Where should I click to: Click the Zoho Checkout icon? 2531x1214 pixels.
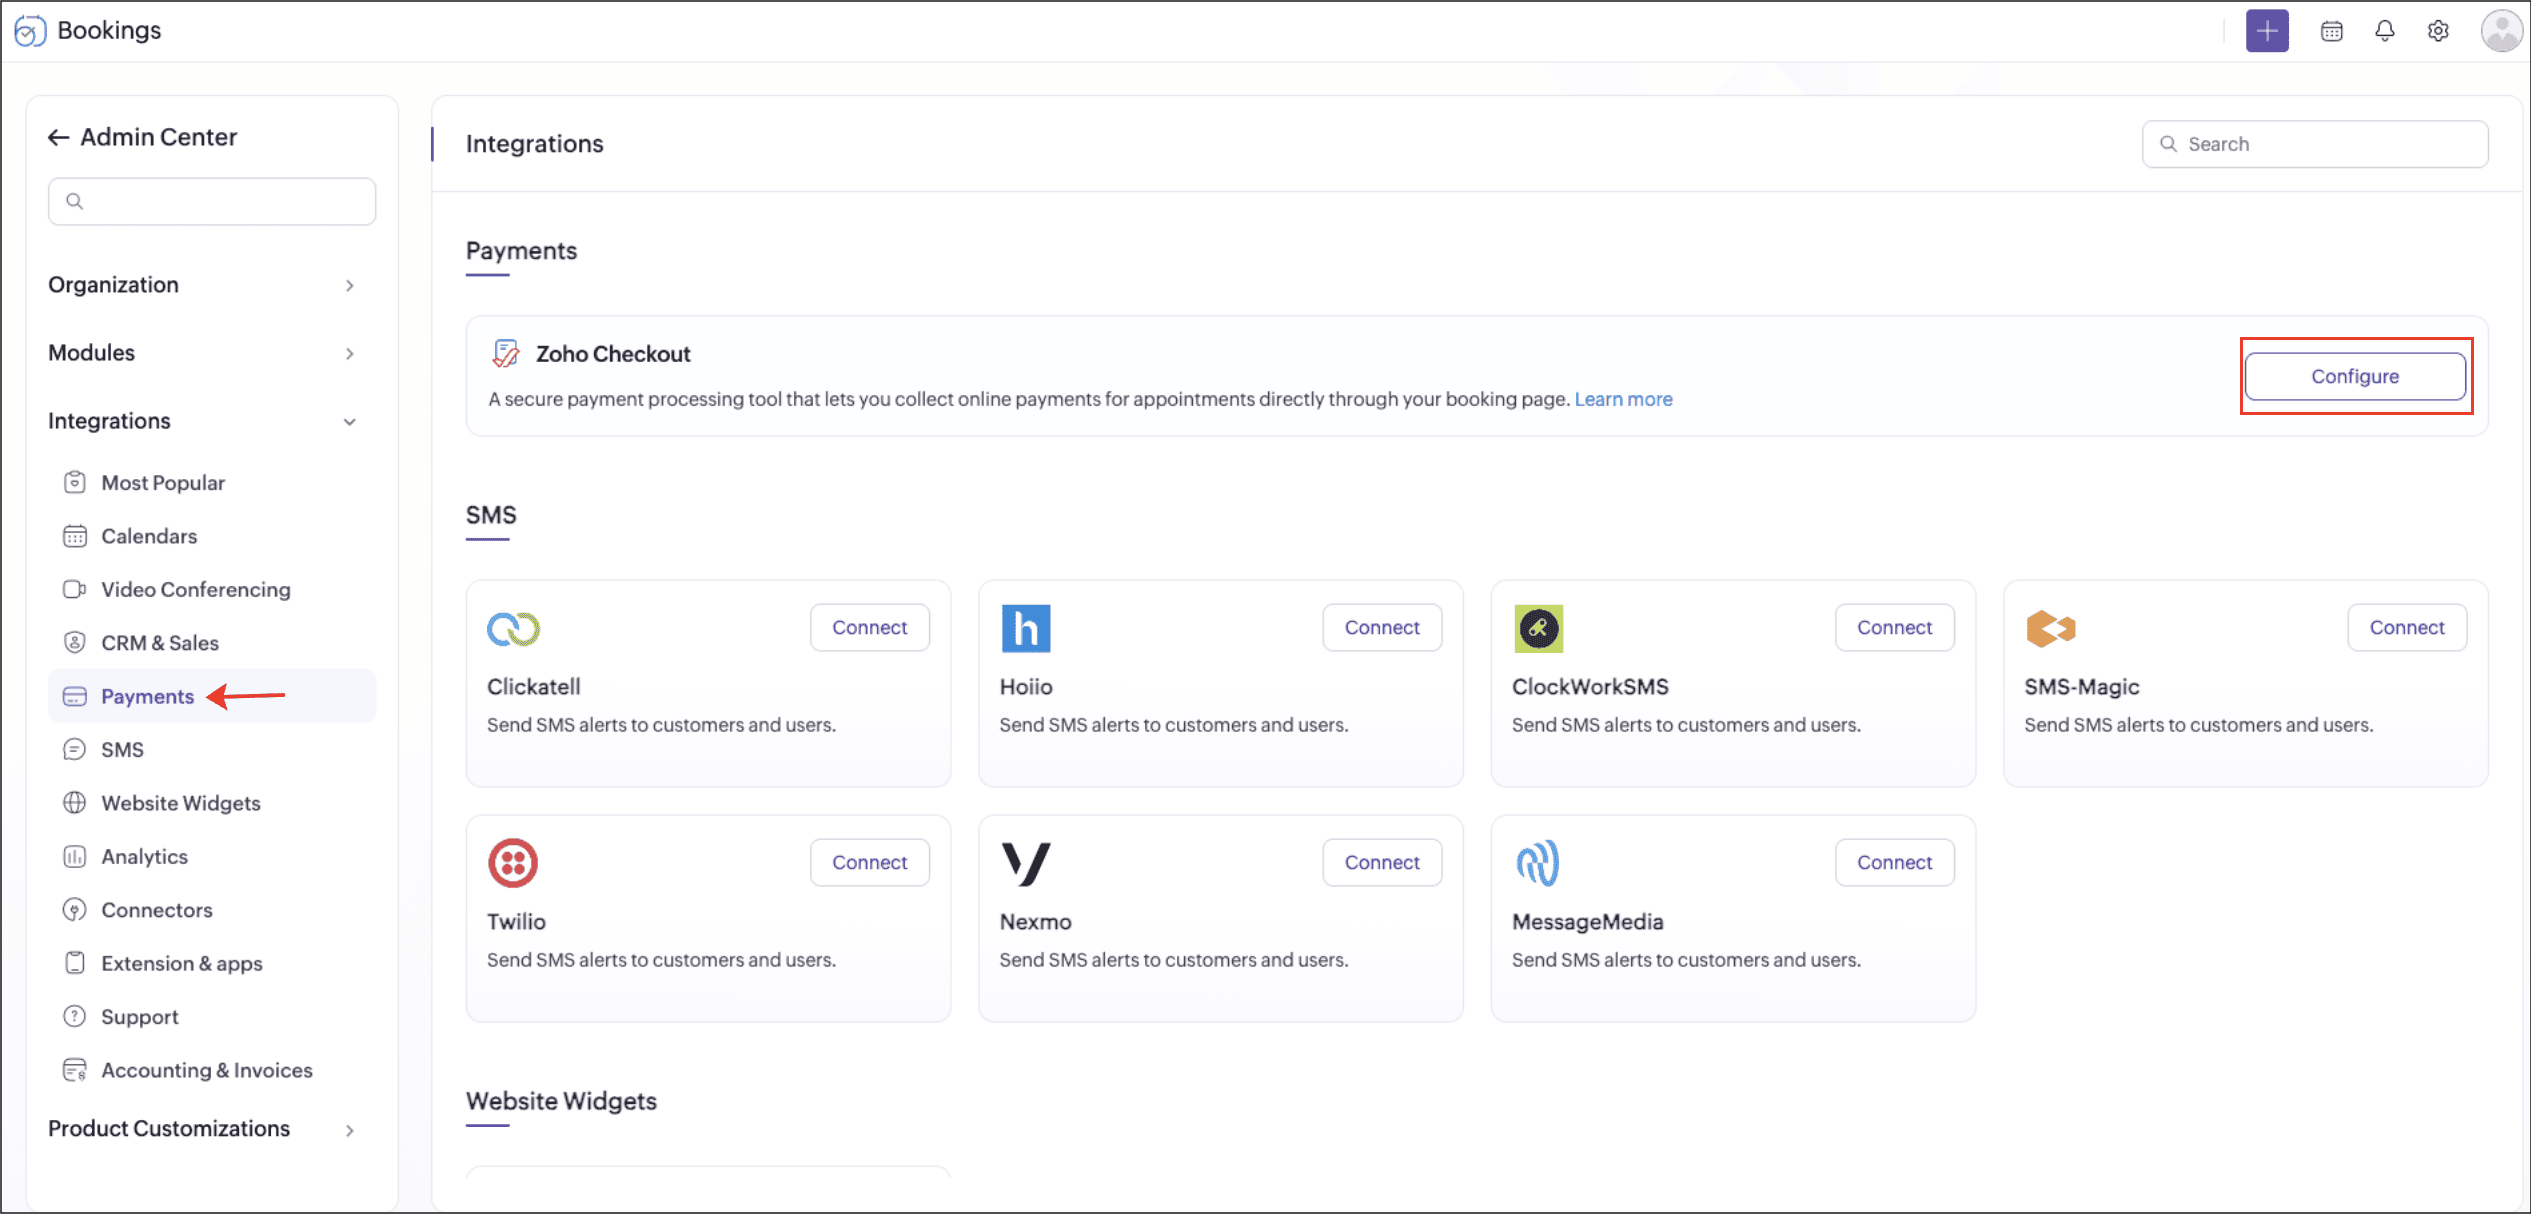click(x=506, y=353)
